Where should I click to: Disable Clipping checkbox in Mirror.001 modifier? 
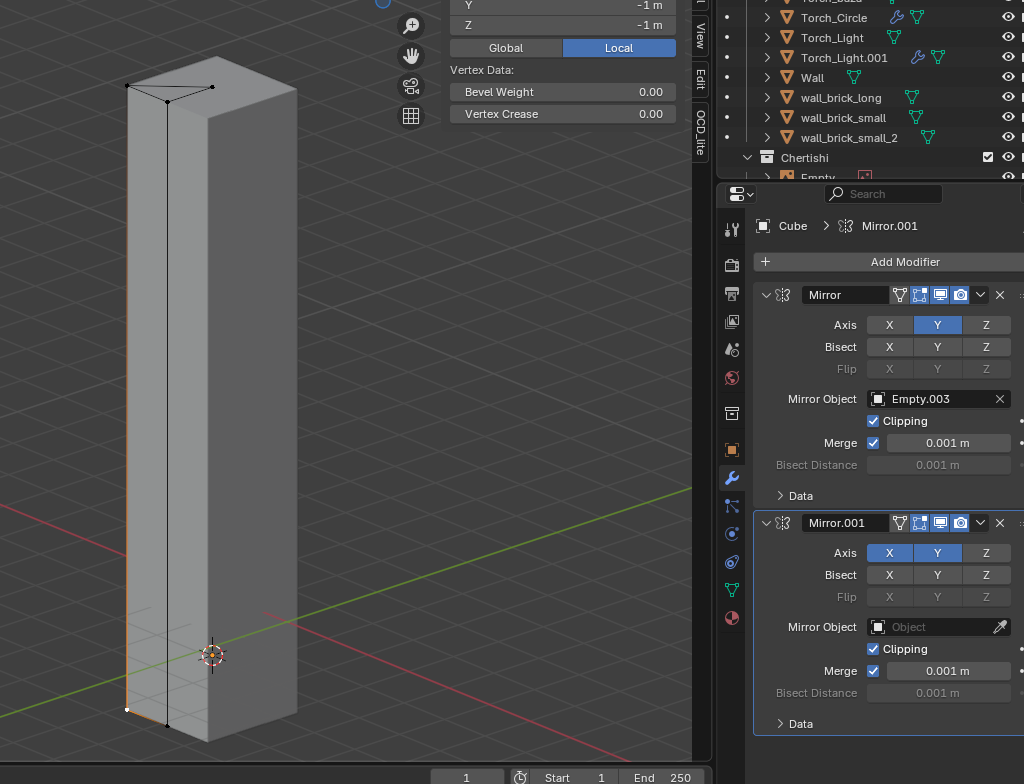click(x=873, y=649)
